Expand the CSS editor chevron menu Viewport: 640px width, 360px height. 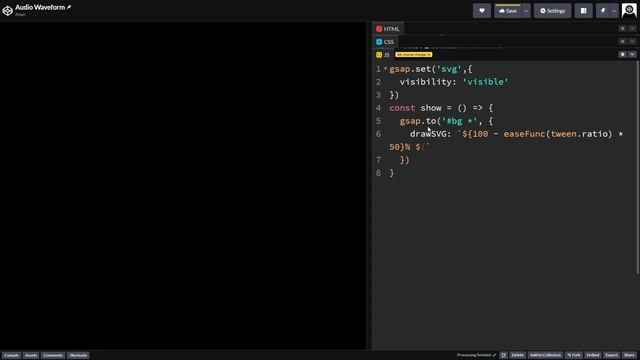click(632, 42)
